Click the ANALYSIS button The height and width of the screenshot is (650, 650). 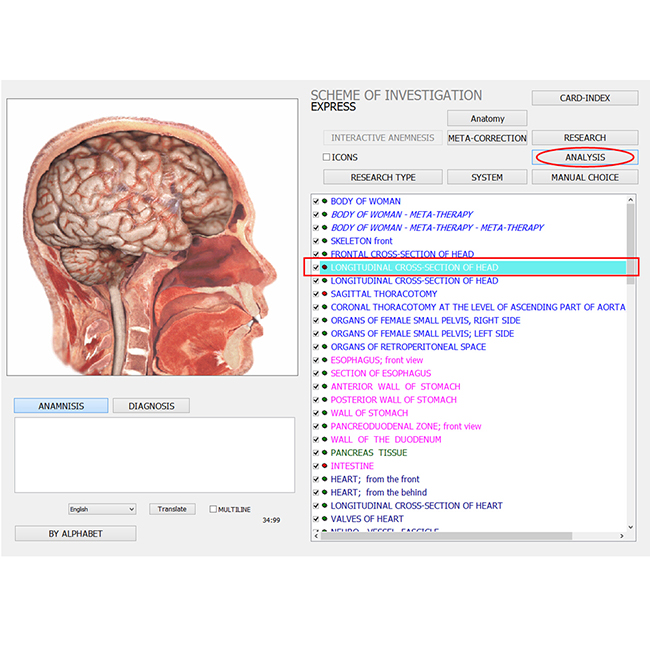point(585,158)
